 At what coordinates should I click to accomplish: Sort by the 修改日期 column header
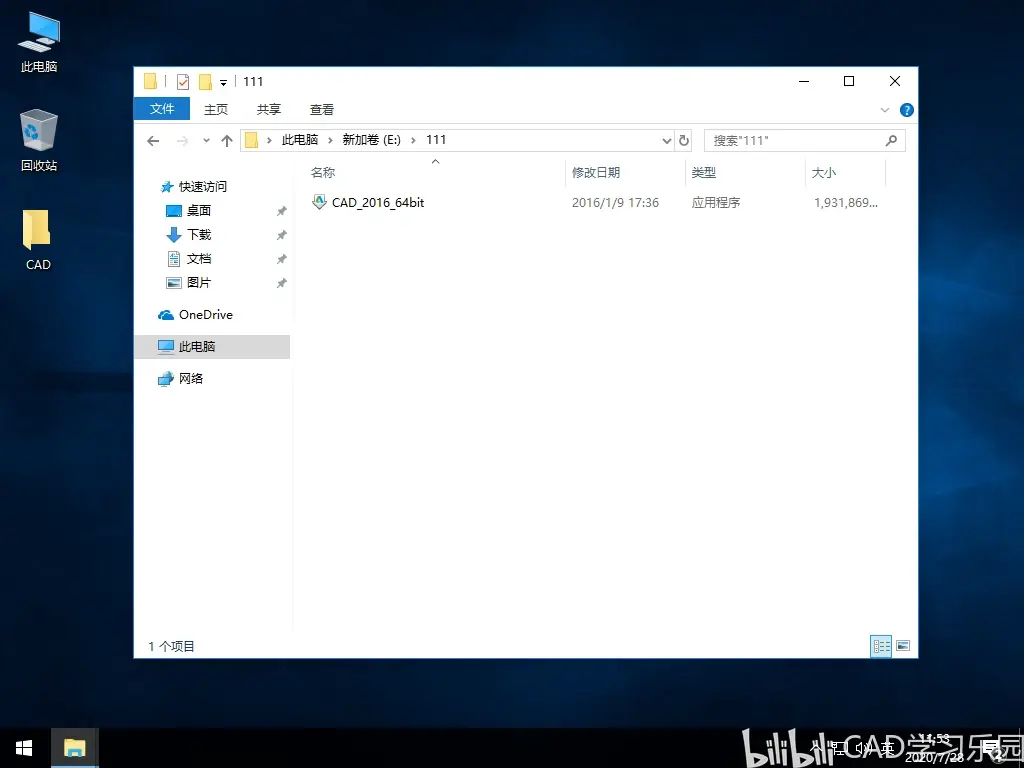(x=596, y=172)
